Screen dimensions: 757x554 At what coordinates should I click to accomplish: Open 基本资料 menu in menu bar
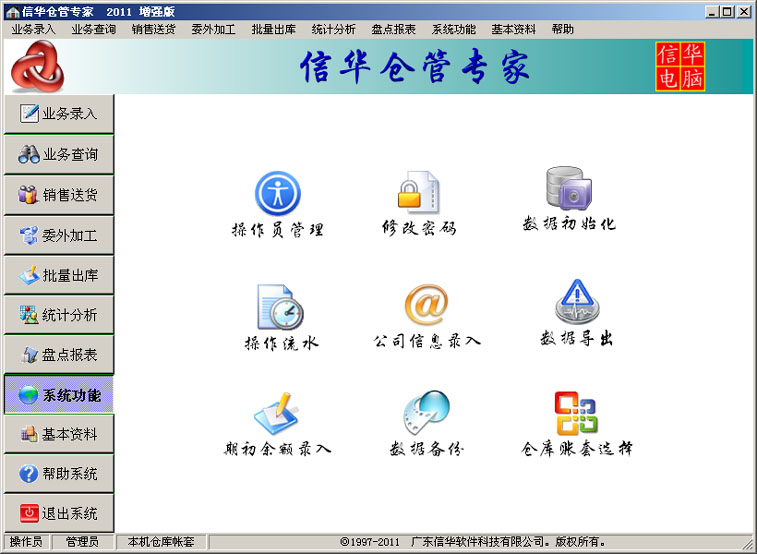pyautogui.click(x=514, y=29)
